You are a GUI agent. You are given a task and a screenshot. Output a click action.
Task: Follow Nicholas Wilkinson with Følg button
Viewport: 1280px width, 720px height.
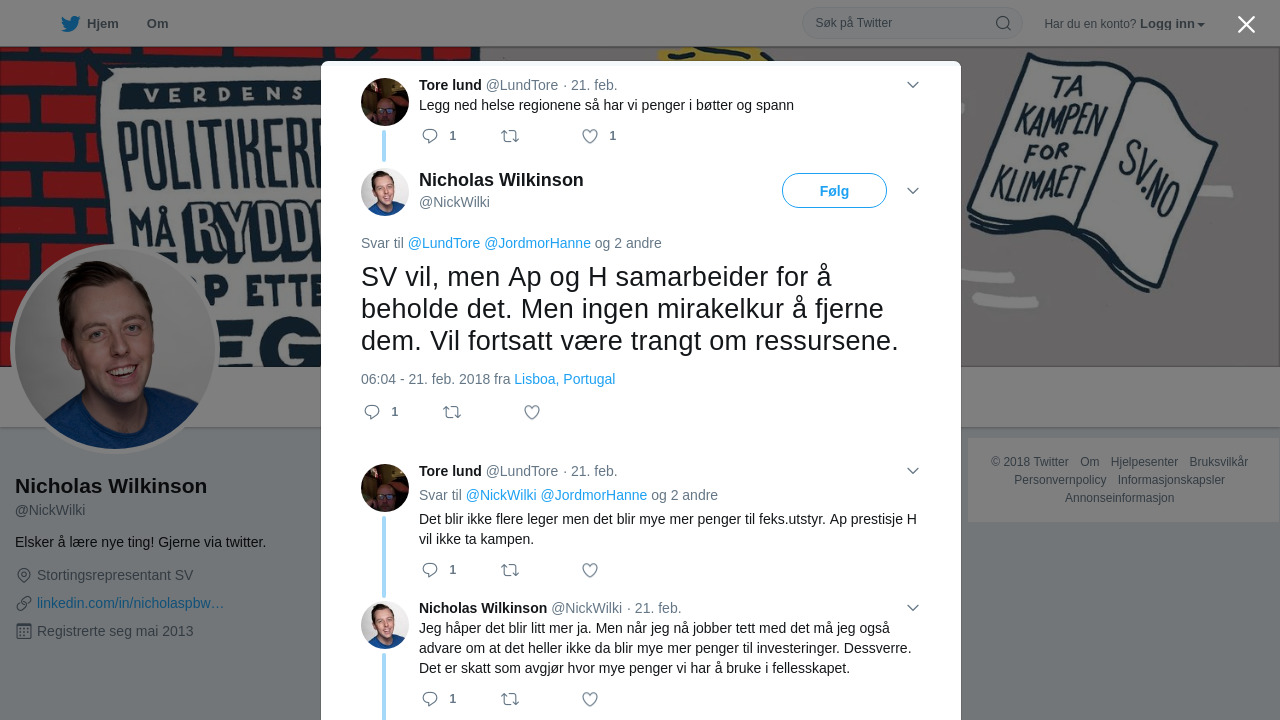point(834,191)
